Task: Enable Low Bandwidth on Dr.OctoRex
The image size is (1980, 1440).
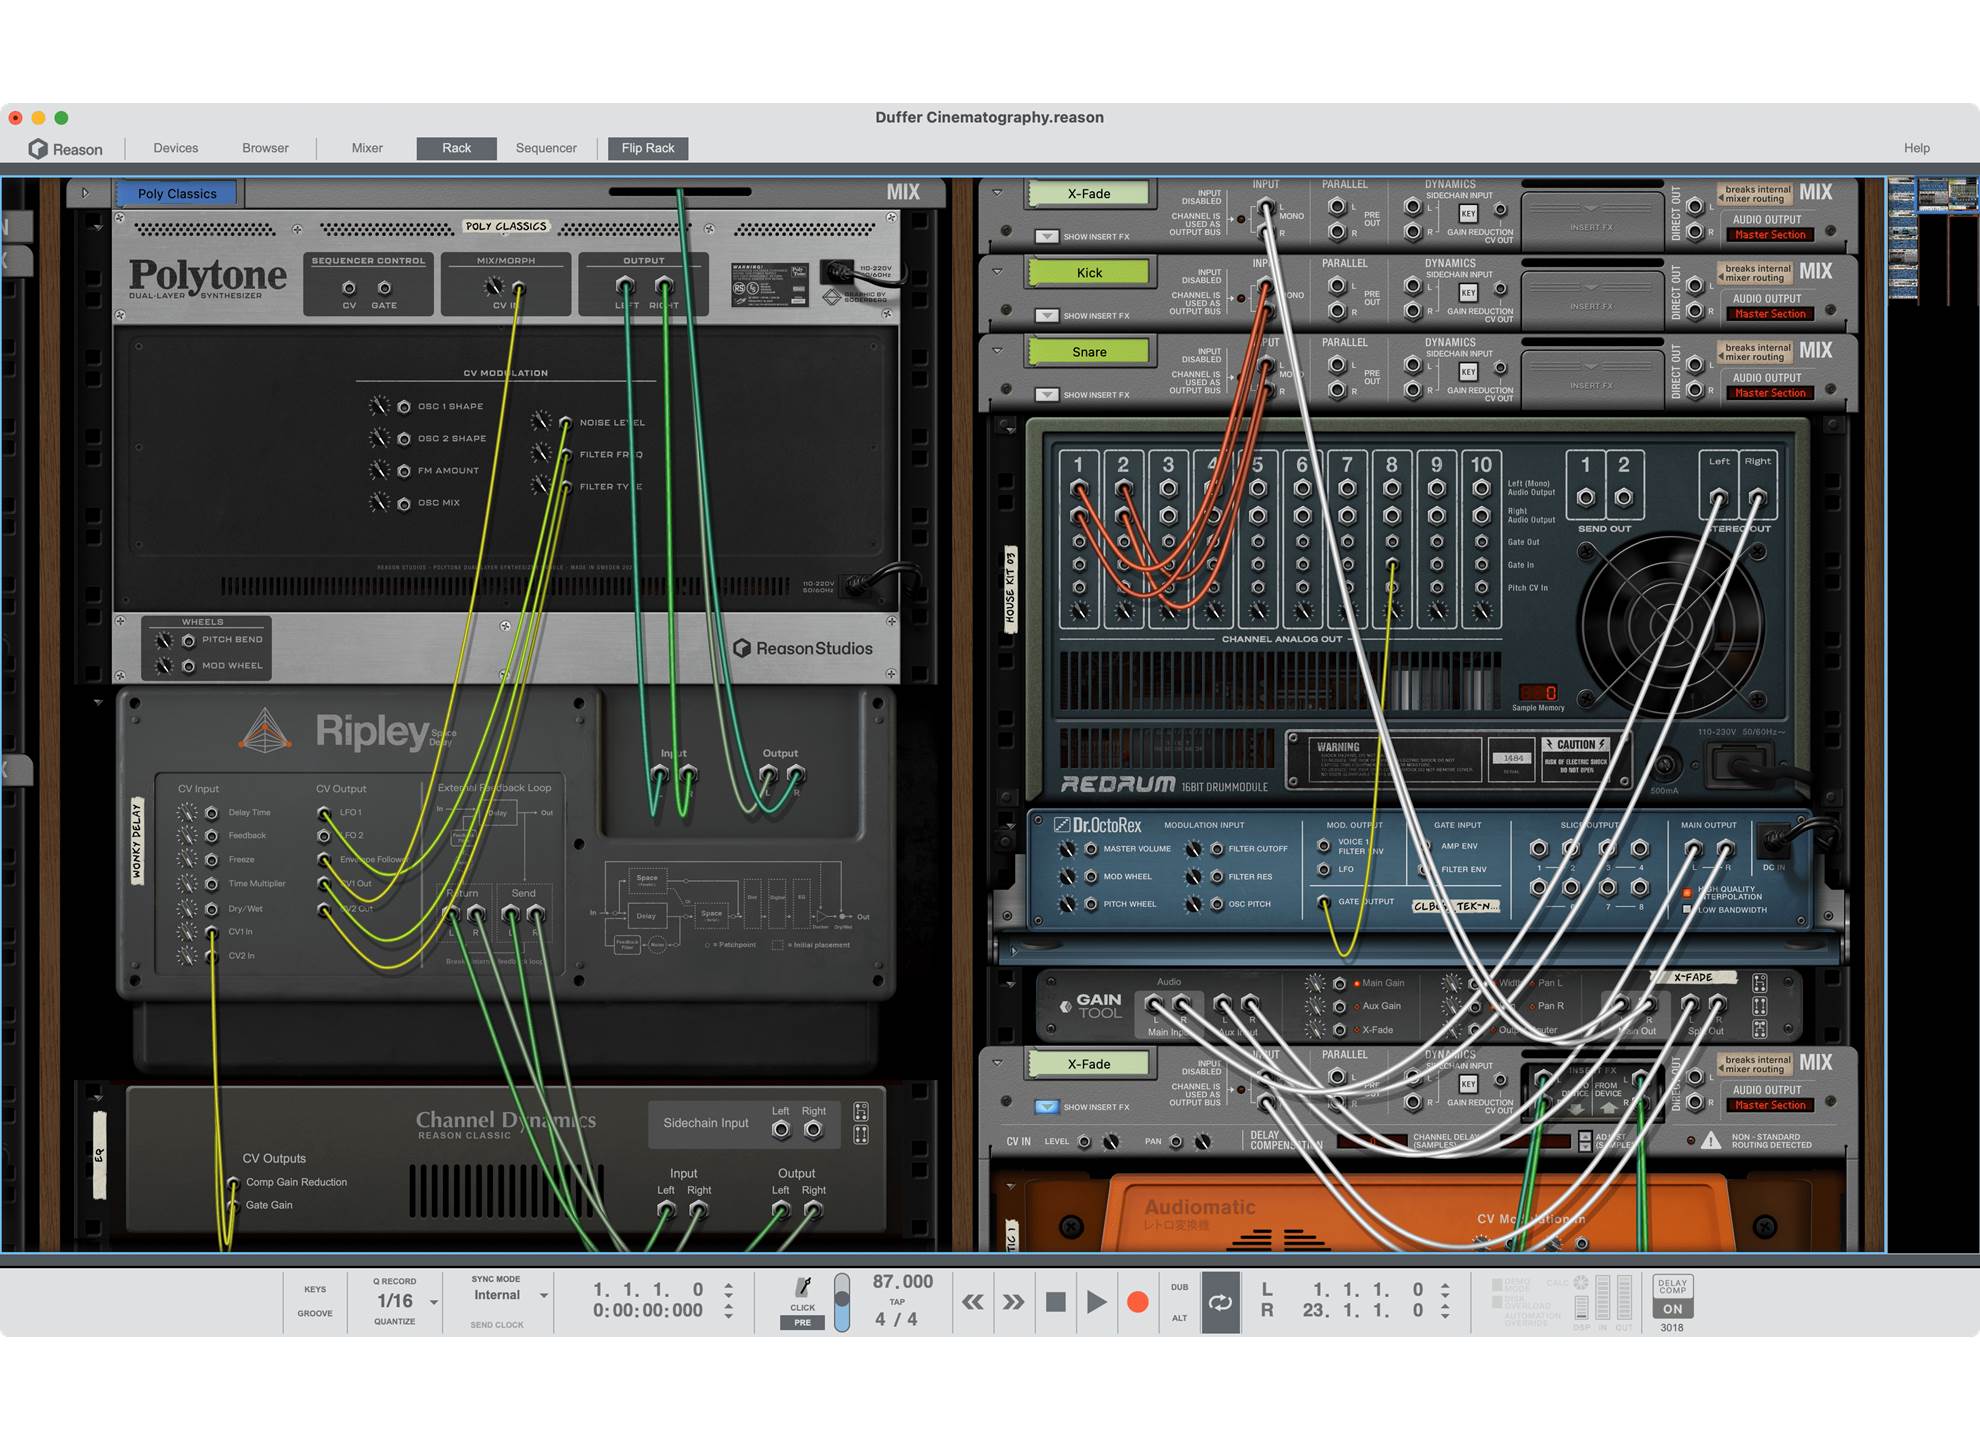Action: tap(1688, 910)
